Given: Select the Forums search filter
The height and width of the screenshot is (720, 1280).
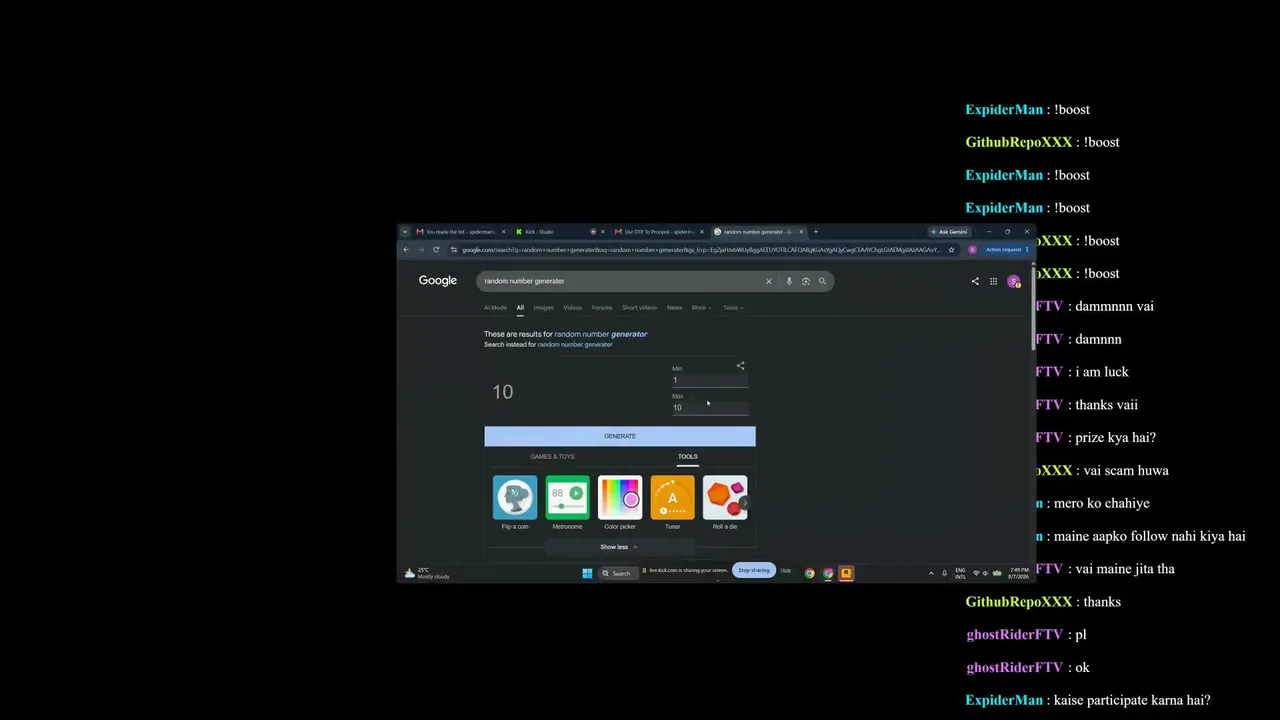Looking at the screenshot, I should click(x=602, y=308).
